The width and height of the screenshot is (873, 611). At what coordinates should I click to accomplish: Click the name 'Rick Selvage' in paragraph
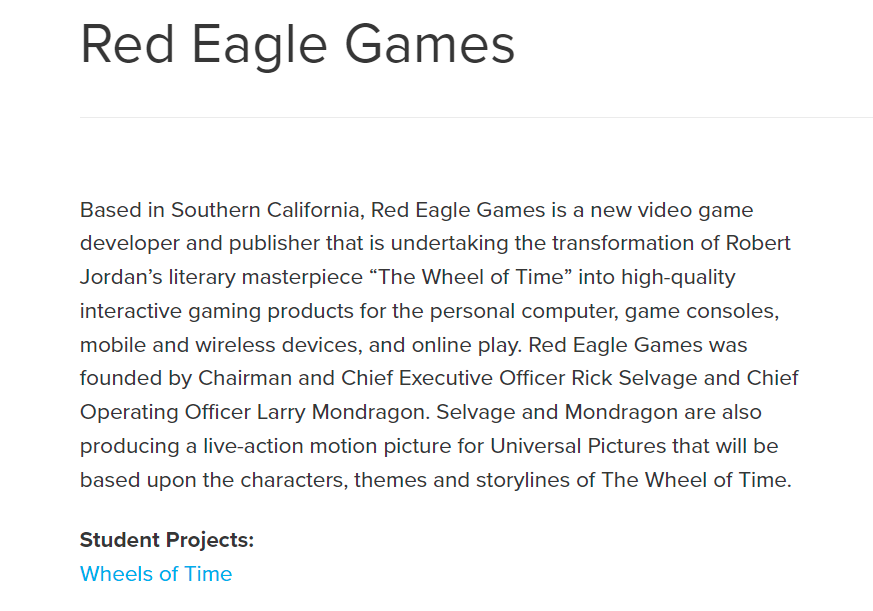pyautogui.click(x=634, y=378)
